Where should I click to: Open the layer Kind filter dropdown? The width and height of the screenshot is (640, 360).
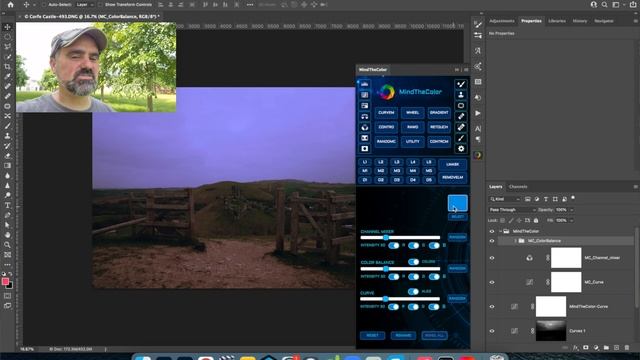pyautogui.click(x=504, y=199)
